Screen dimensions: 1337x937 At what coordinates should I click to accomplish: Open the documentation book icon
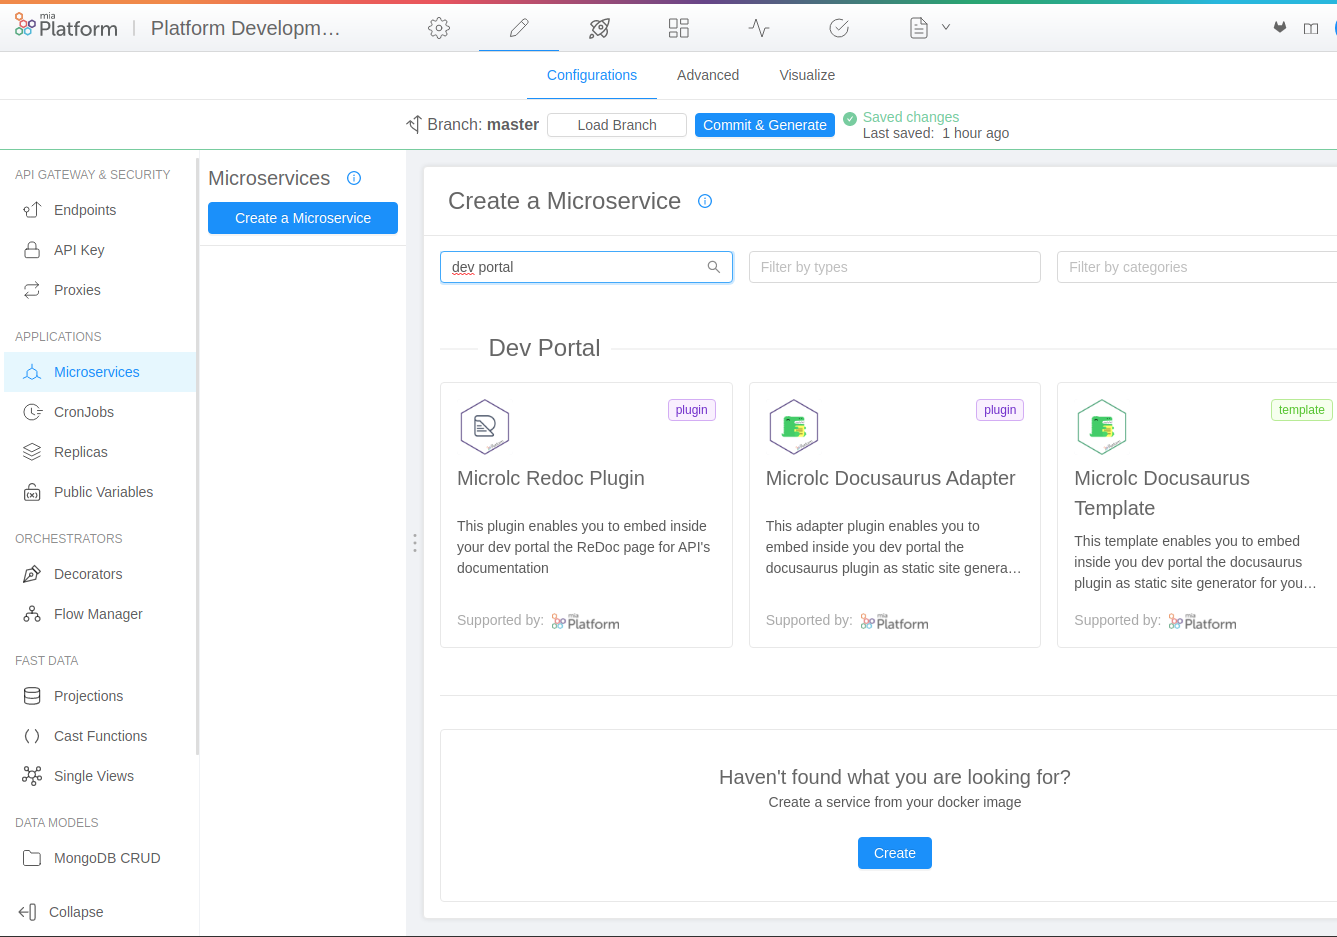click(1311, 27)
